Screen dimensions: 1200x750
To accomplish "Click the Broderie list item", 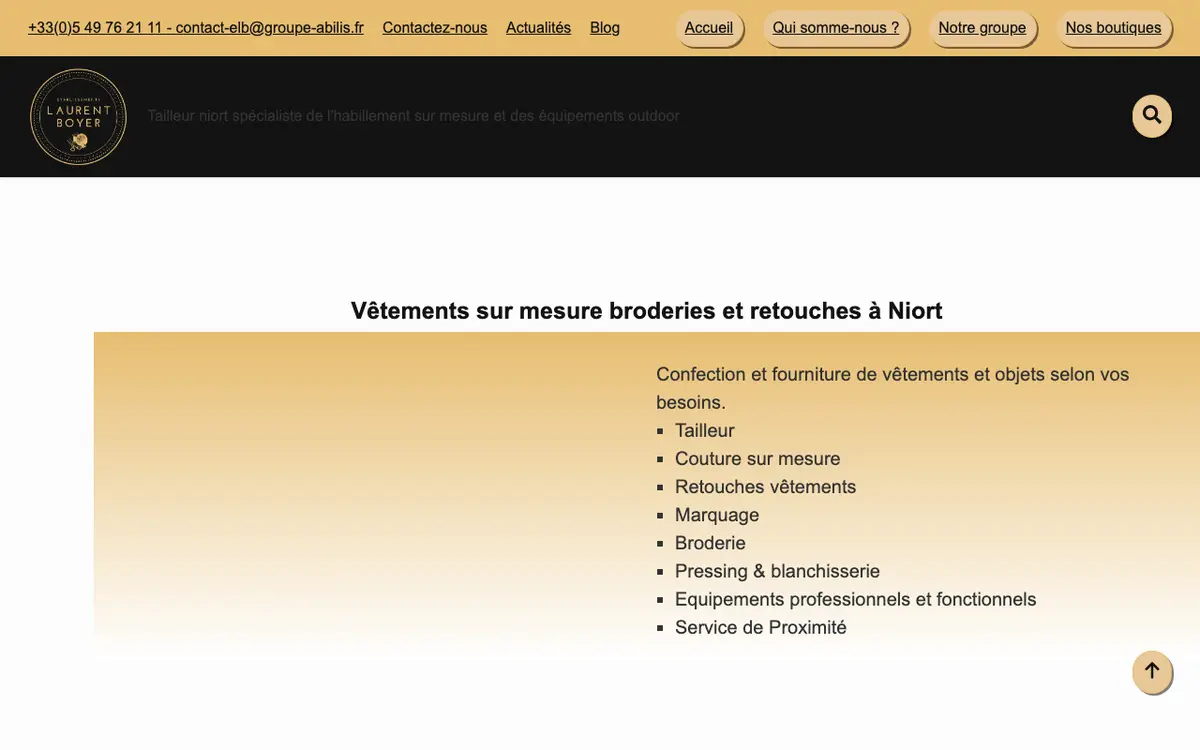I will pyautogui.click(x=711, y=543).
